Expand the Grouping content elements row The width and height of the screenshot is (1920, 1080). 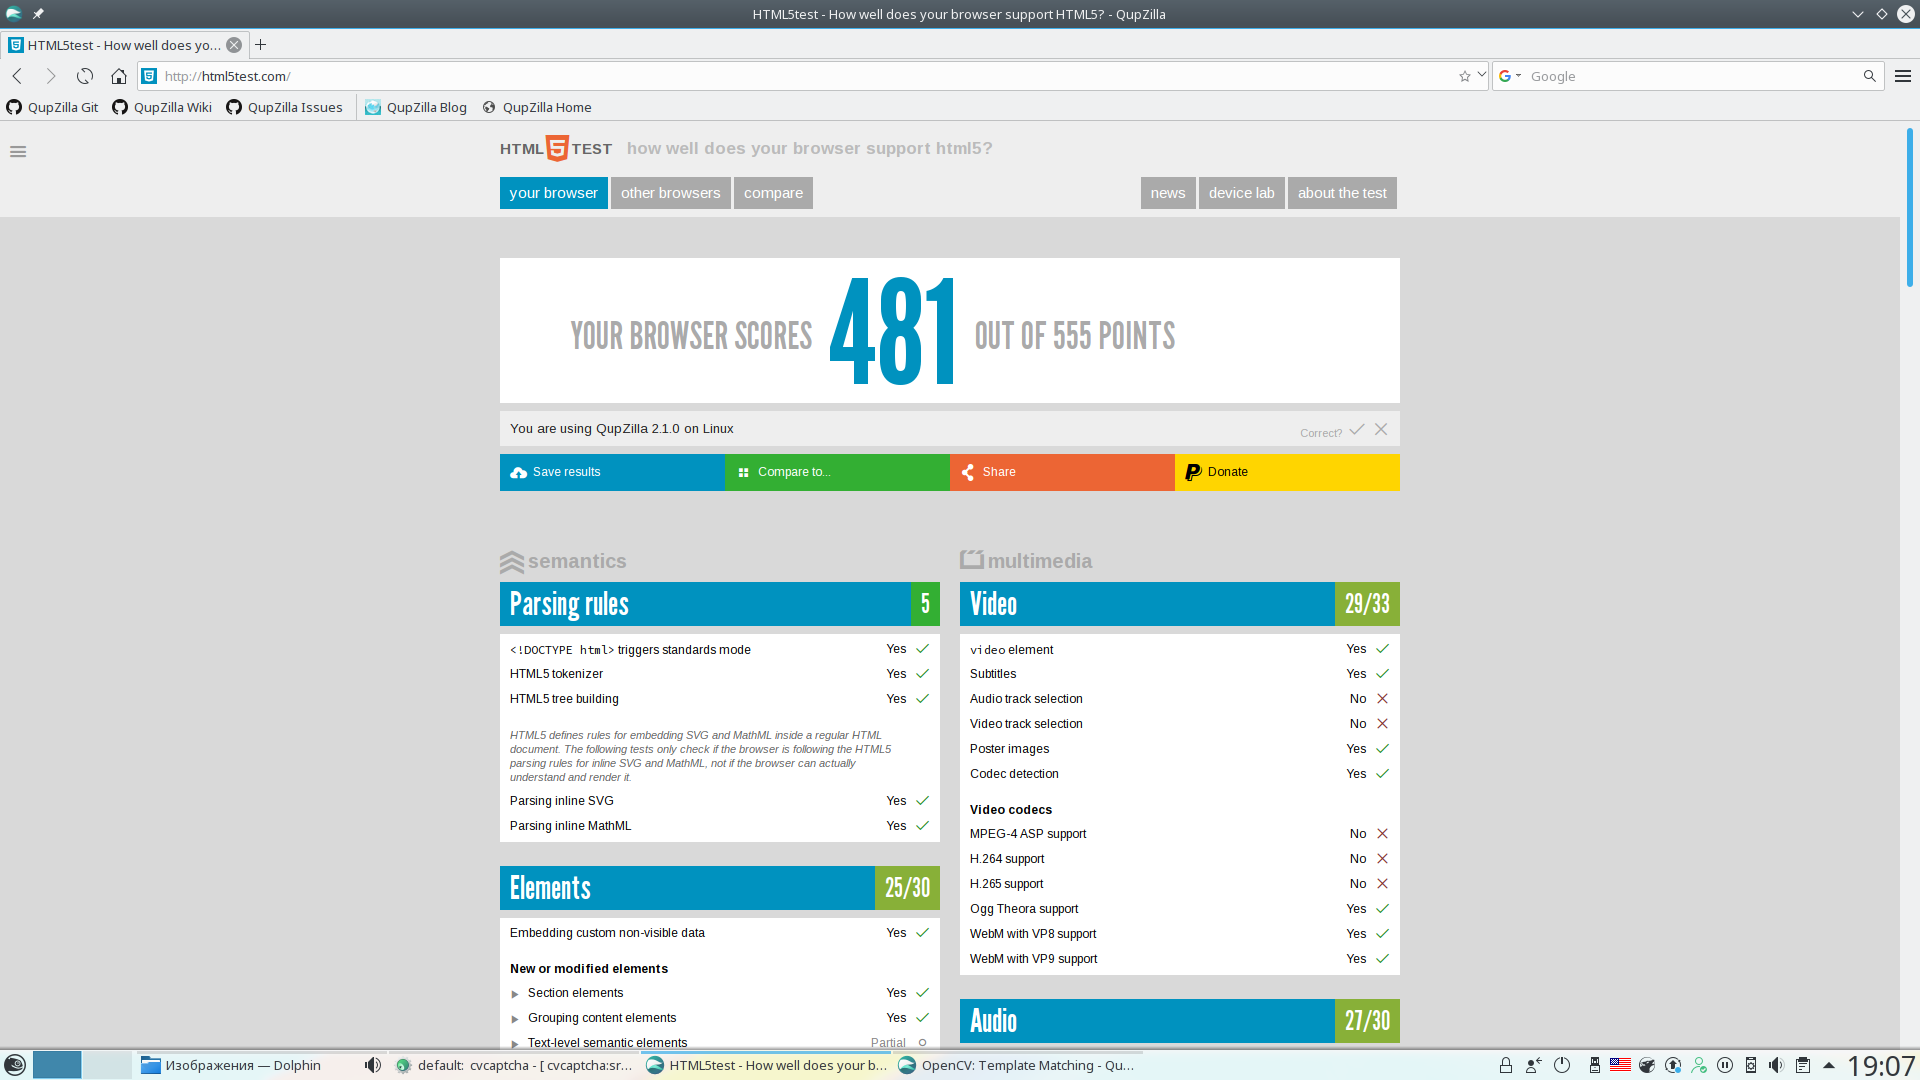pos(720,1018)
